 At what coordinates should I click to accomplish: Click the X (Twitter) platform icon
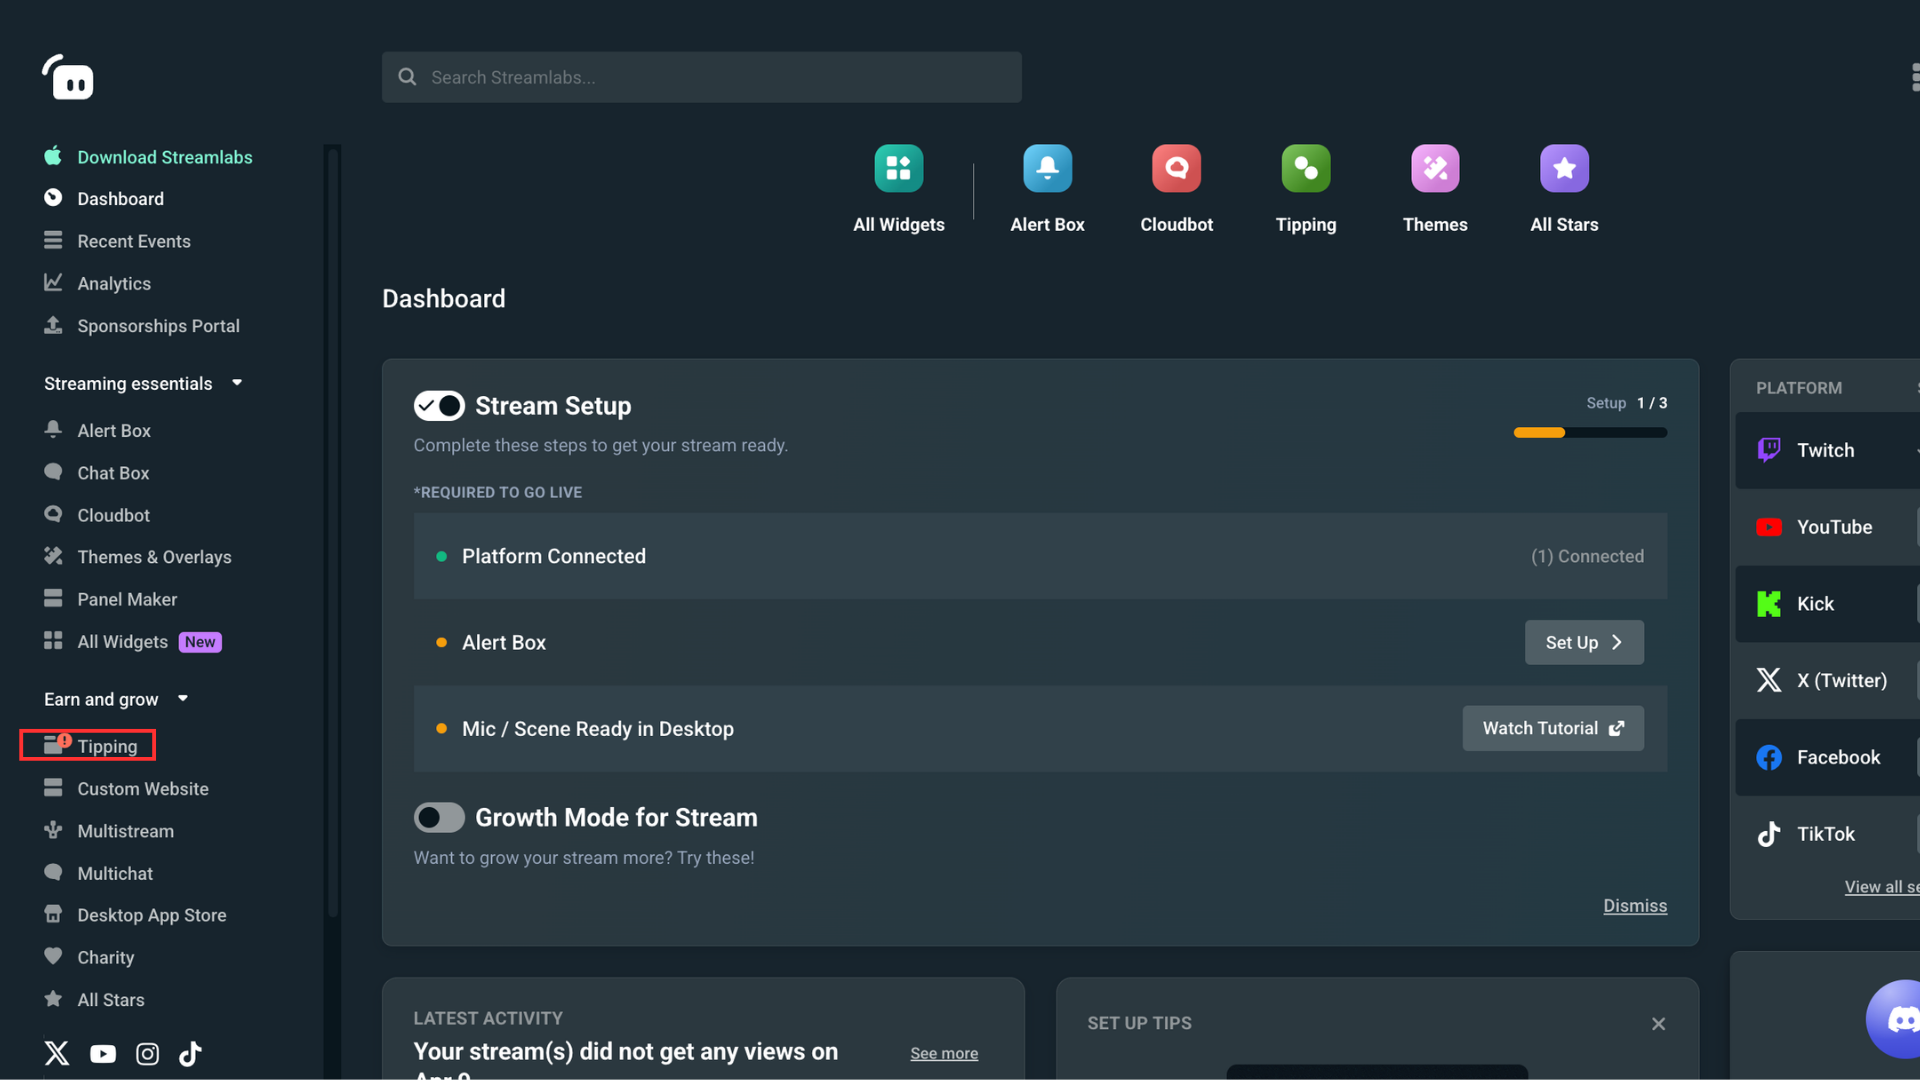tap(1769, 680)
